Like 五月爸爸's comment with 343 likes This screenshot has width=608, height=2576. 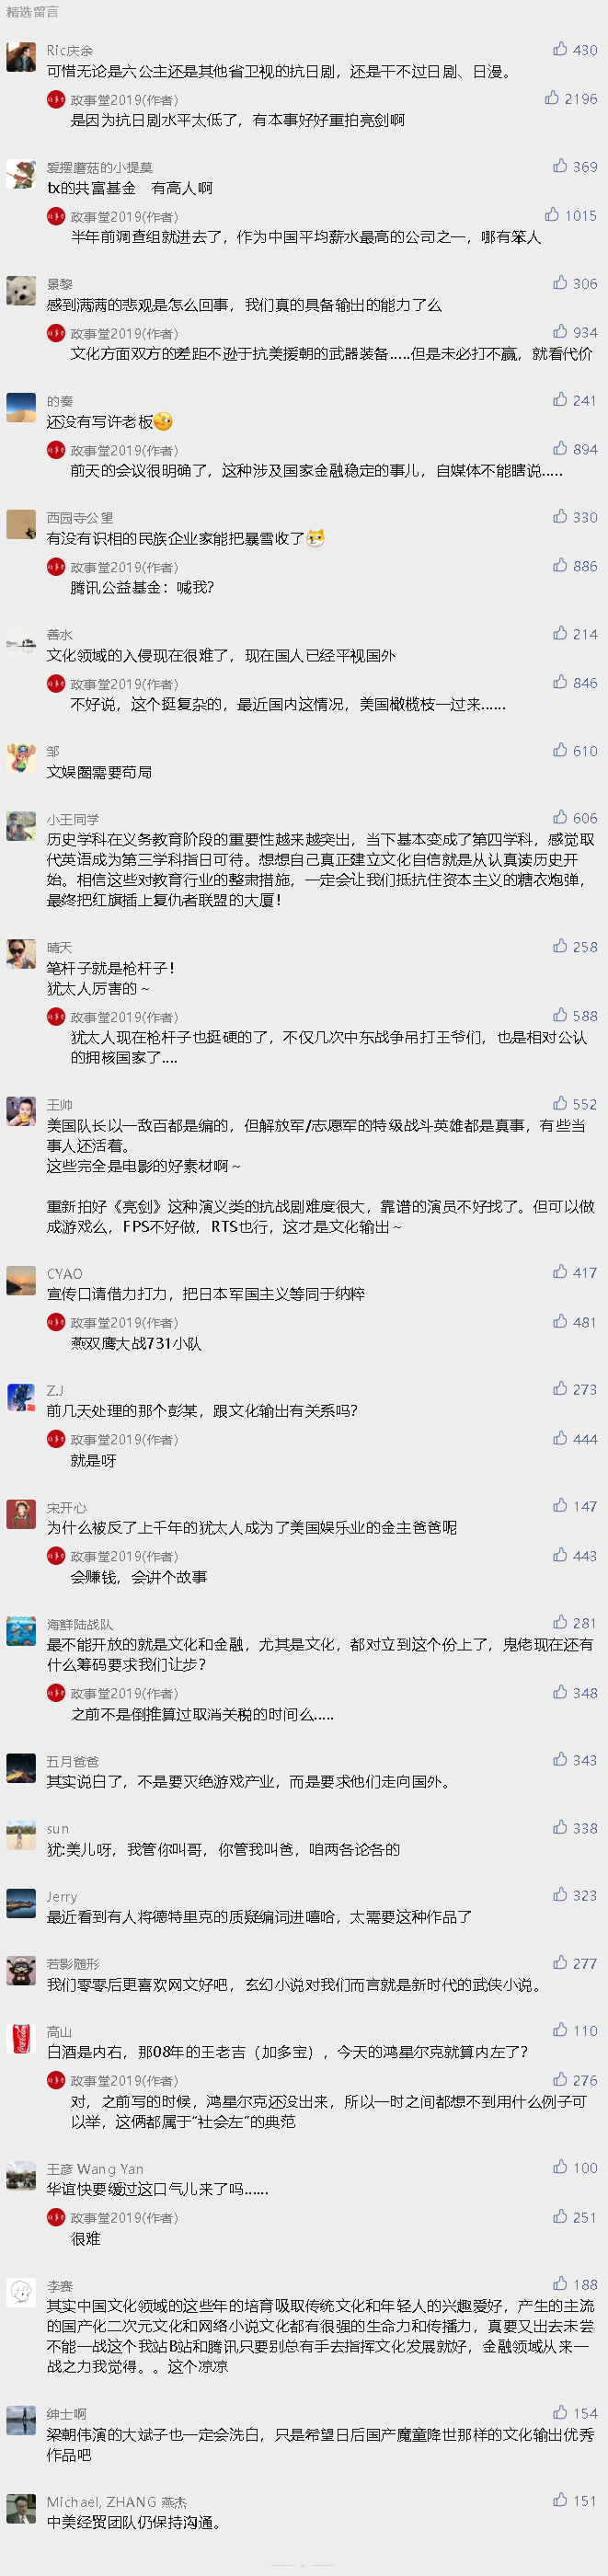(575, 1760)
